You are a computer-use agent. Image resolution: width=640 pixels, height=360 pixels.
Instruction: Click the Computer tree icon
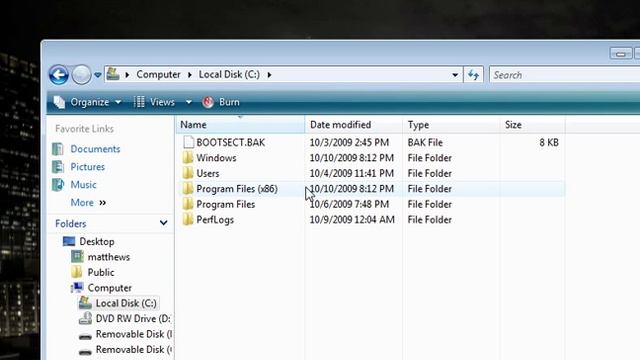point(77,288)
